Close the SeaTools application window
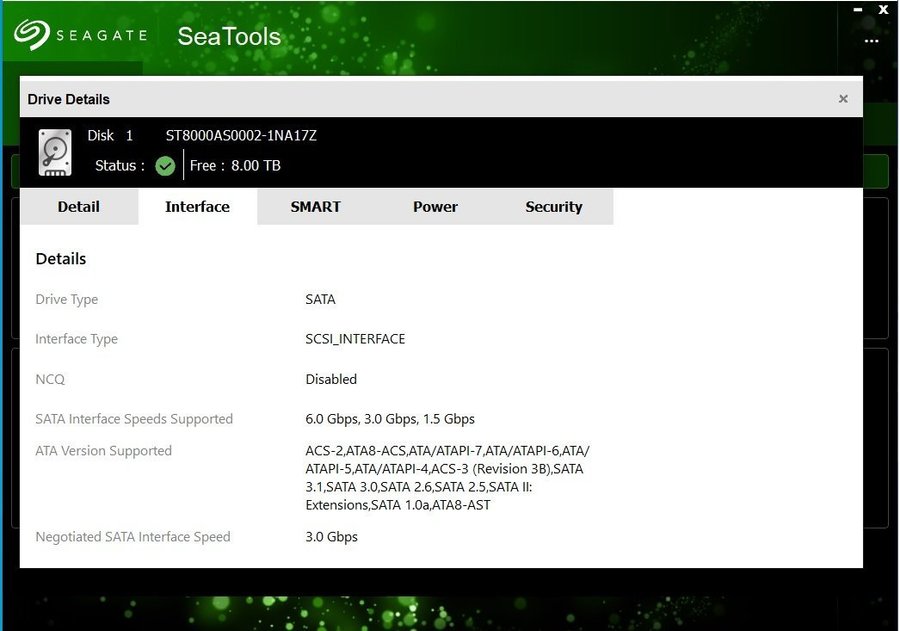 883,9
